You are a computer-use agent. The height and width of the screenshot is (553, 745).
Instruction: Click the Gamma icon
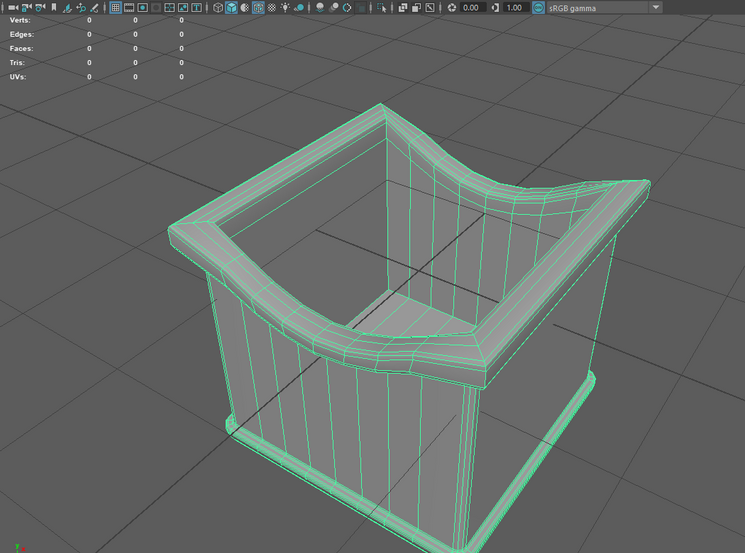495,8
